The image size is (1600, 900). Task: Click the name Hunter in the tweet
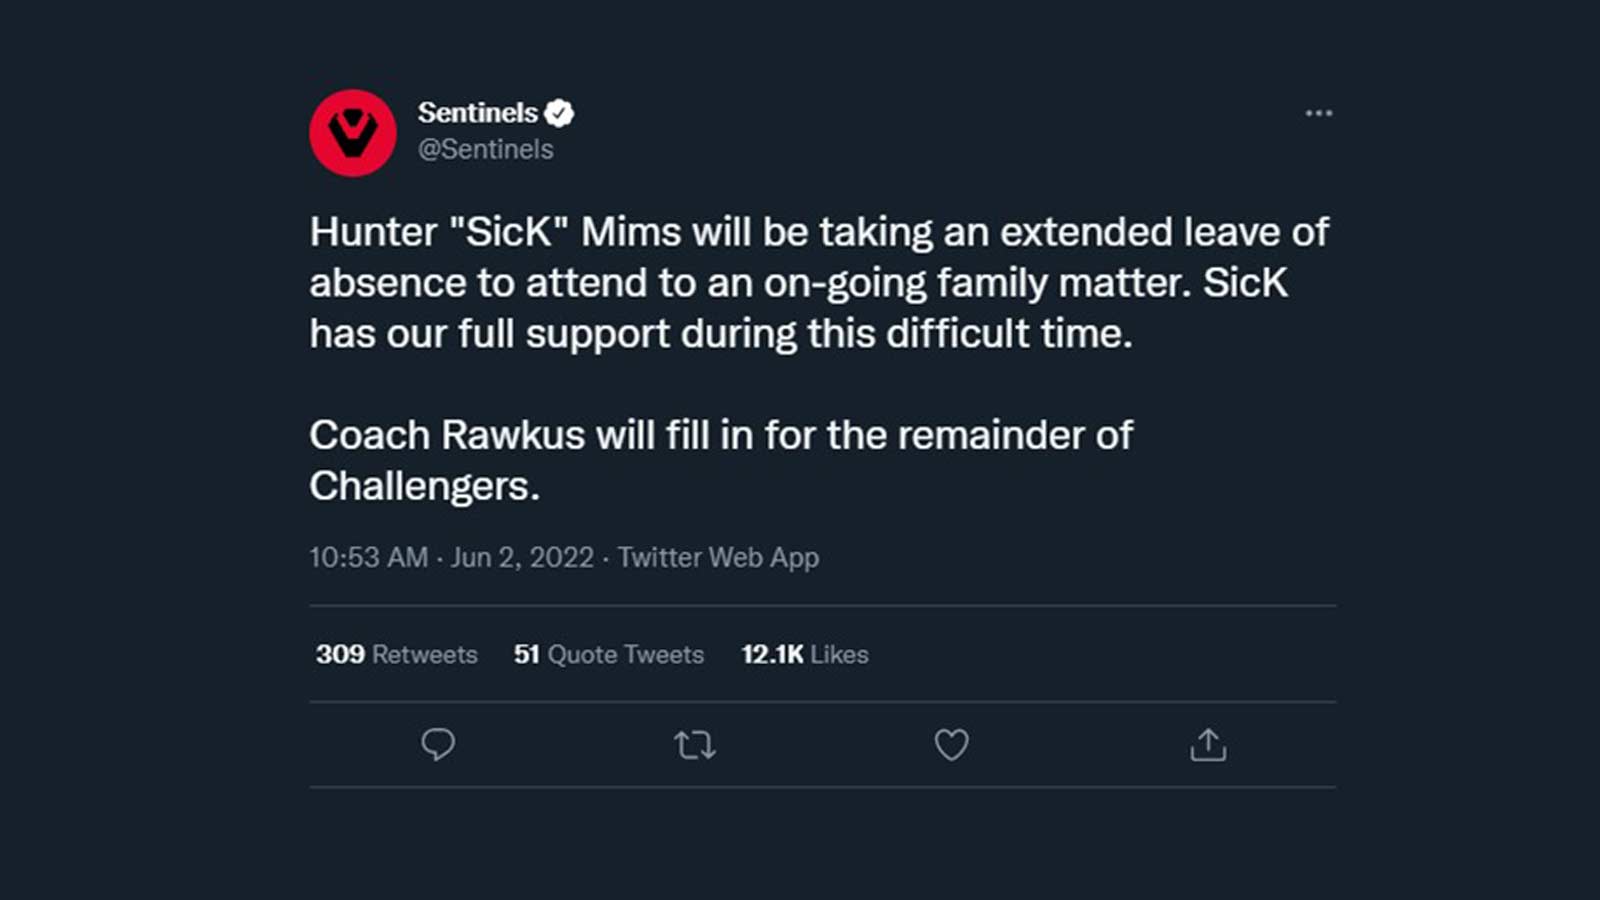pos(373,232)
